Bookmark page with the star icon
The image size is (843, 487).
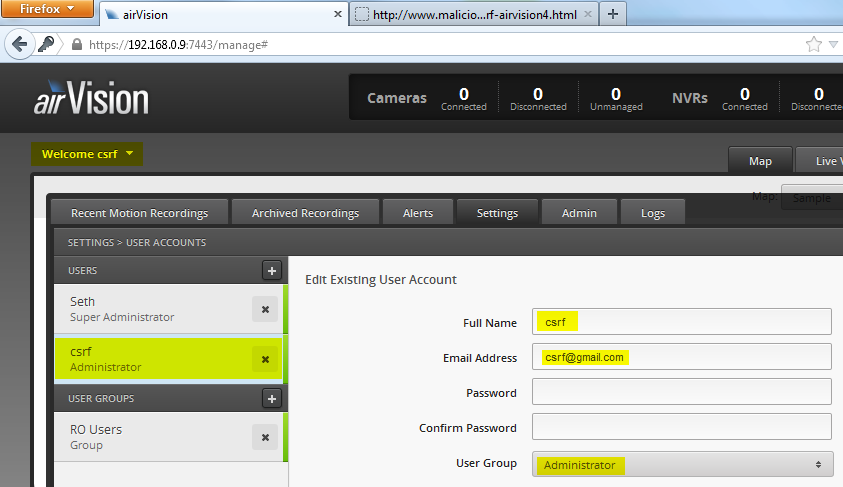pyautogui.click(x=813, y=44)
